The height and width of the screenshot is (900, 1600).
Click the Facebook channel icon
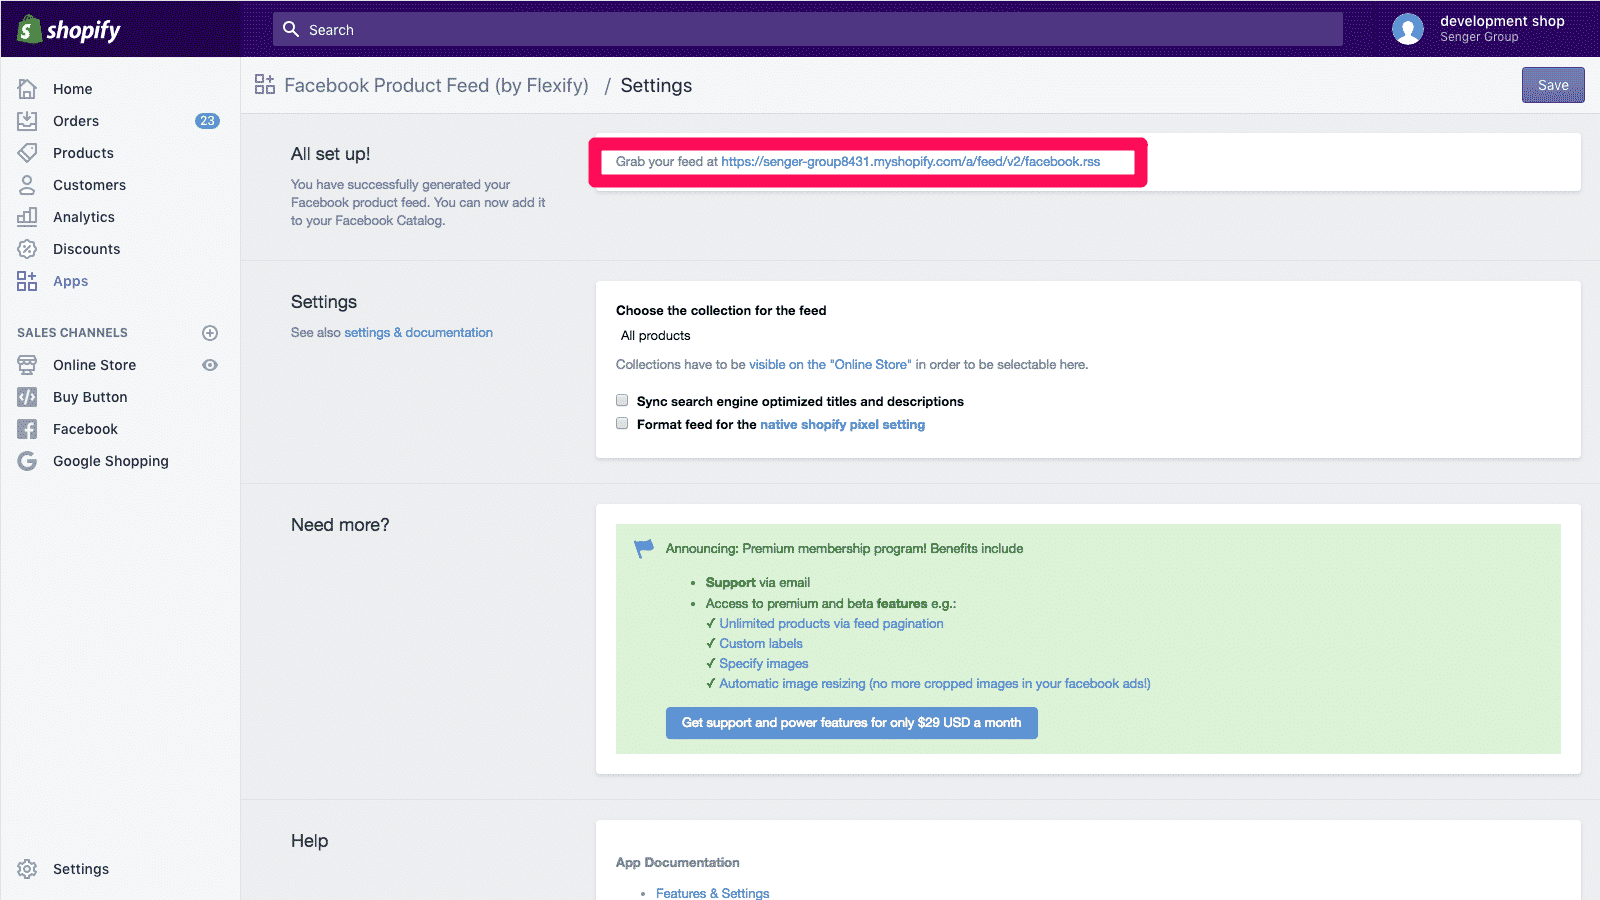click(27, 429)
